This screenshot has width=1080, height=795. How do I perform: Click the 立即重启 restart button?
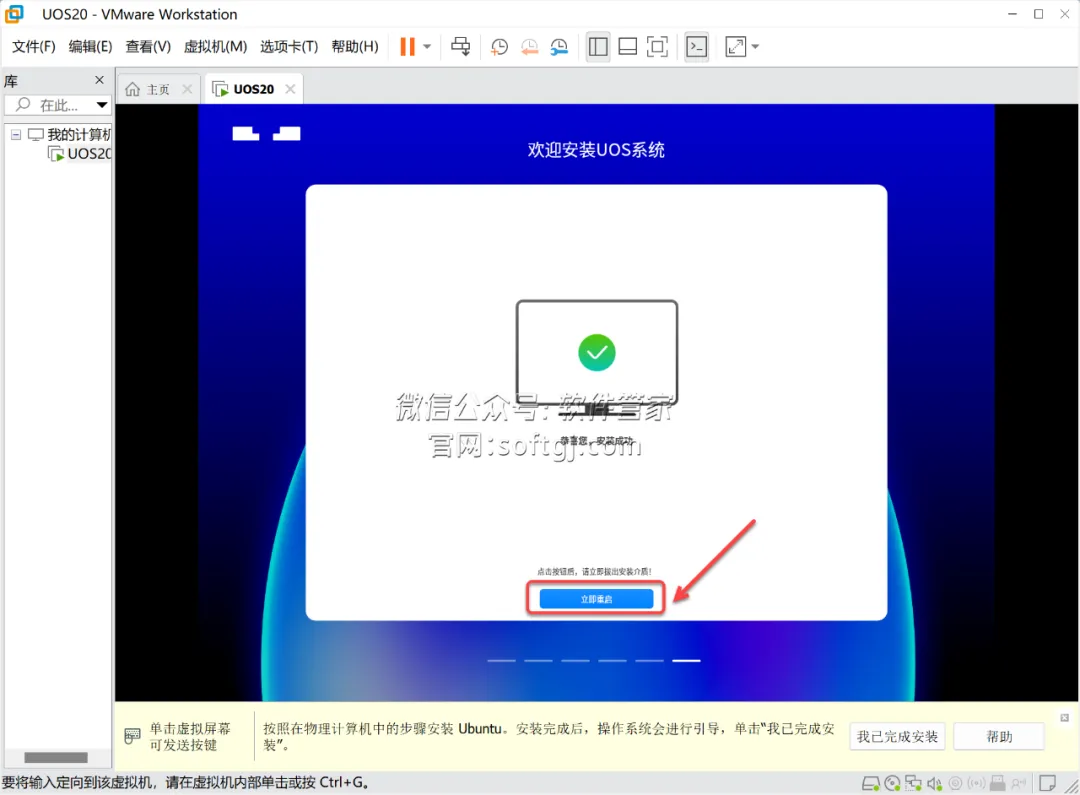596,599
